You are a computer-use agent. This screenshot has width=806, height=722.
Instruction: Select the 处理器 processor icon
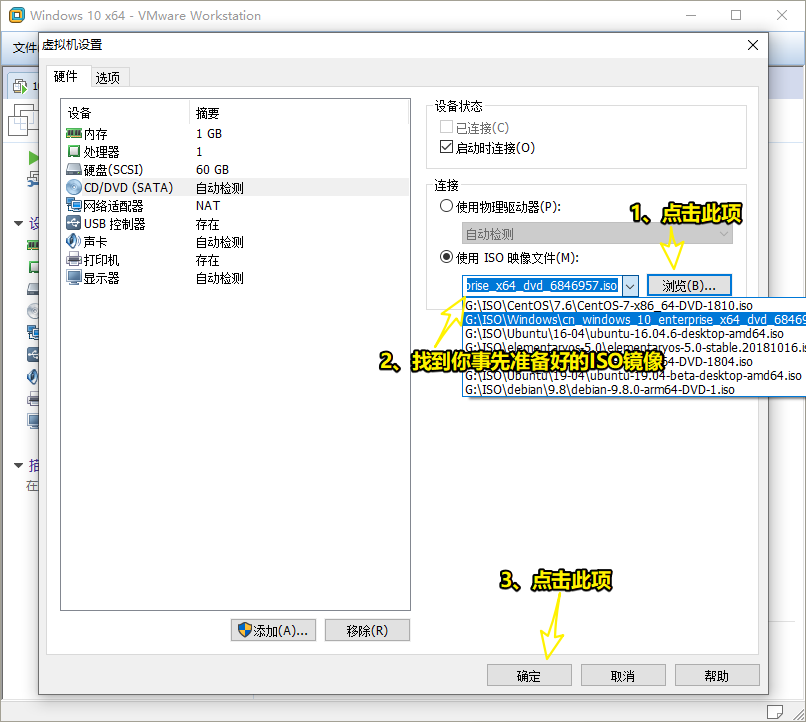click(x=74, y=152)
